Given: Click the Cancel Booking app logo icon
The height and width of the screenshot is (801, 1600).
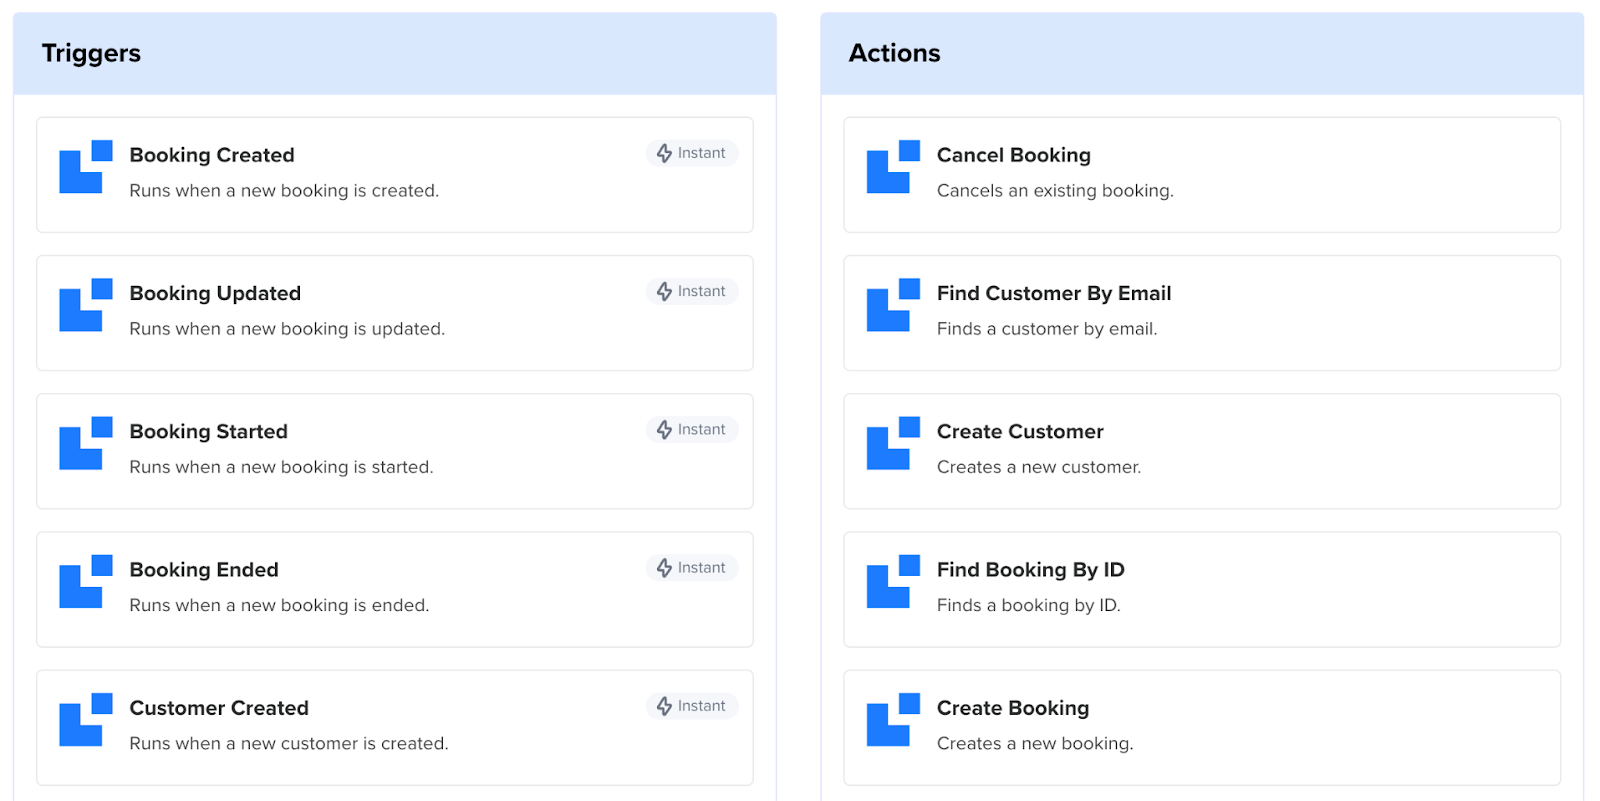Looking at the screenshot, I should [893, 167].
